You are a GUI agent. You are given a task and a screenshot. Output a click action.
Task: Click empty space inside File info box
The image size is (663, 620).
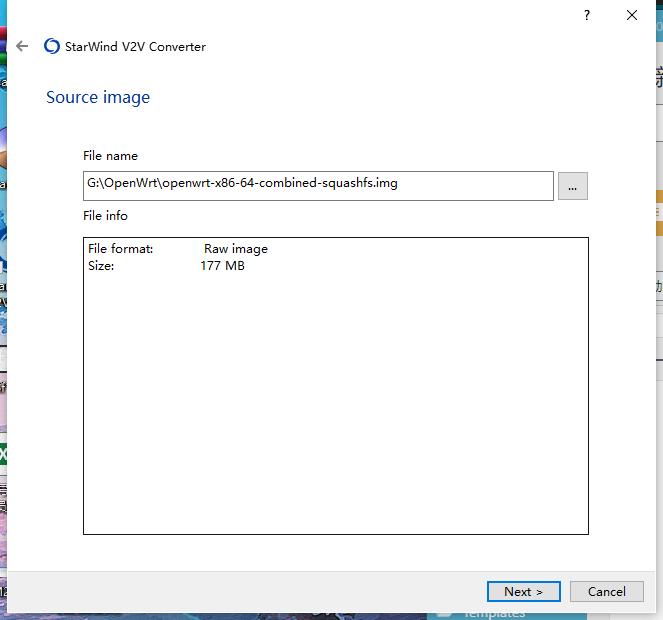pos(335,400)
